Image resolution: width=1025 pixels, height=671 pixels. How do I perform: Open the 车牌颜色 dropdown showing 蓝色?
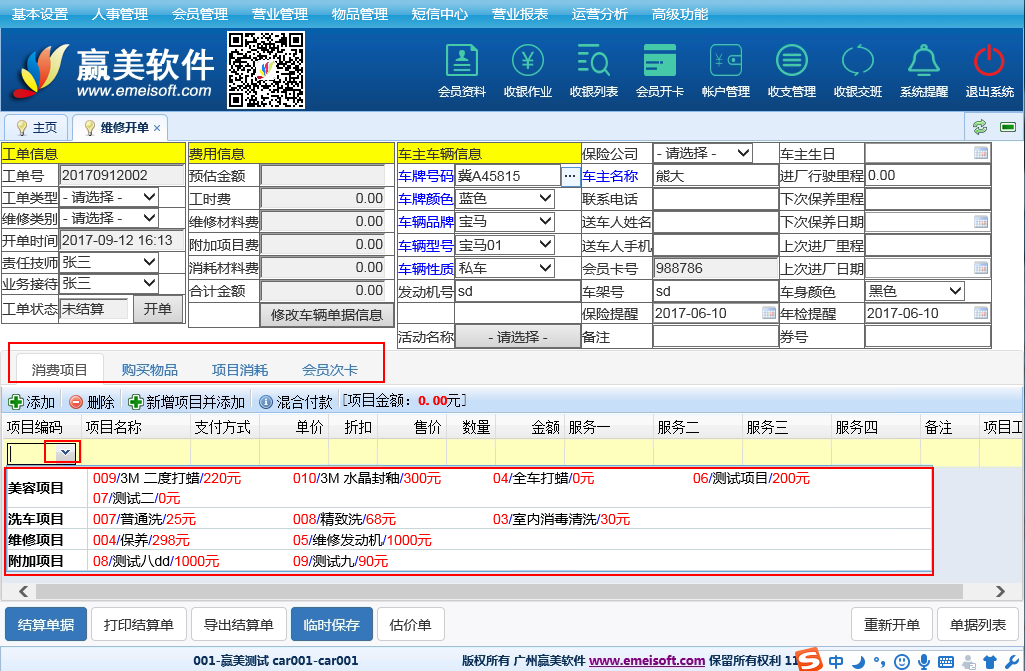[x=505, y=198]
